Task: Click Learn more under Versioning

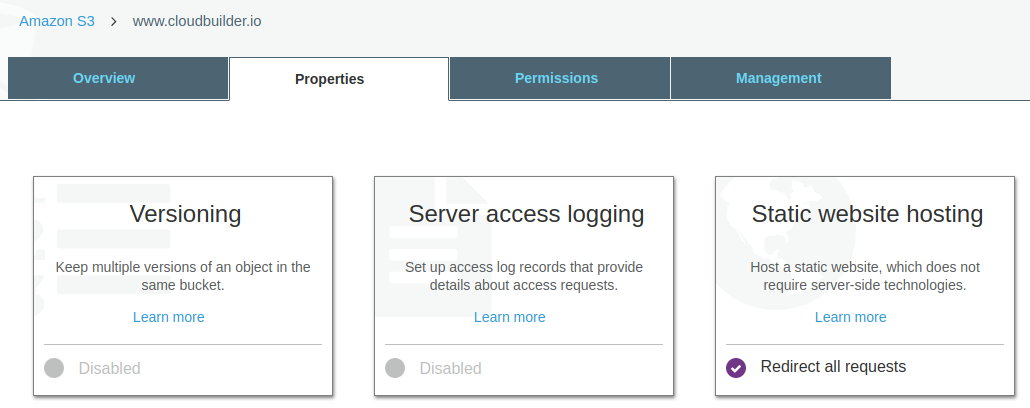Action: point(168,317)
